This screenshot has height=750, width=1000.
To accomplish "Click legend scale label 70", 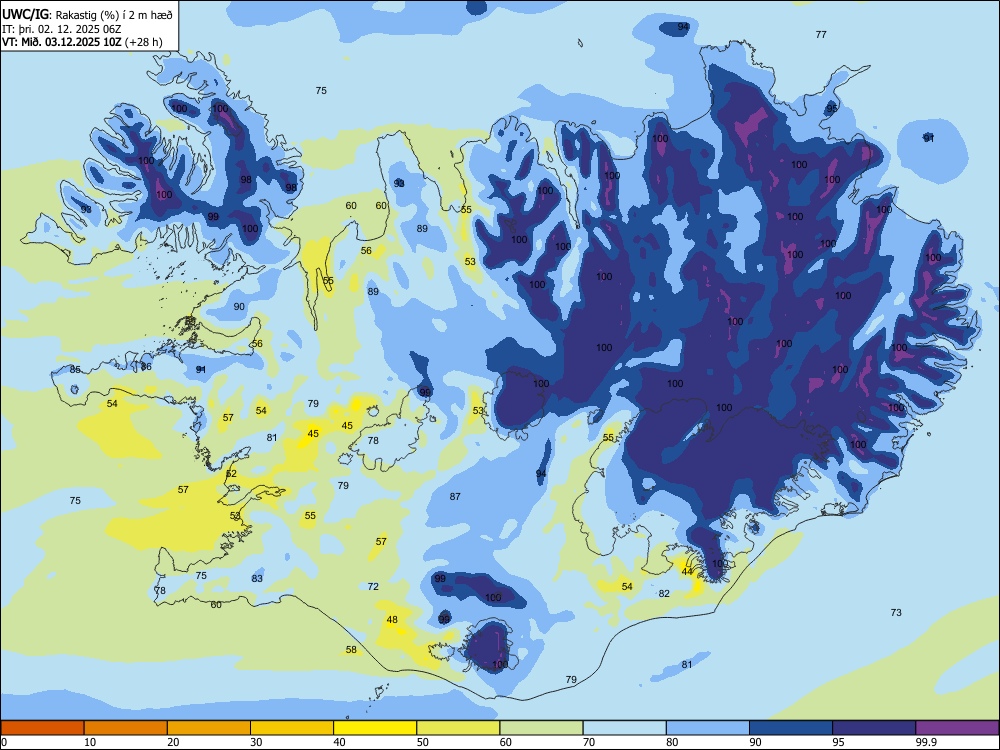I will tap(589, 742).
